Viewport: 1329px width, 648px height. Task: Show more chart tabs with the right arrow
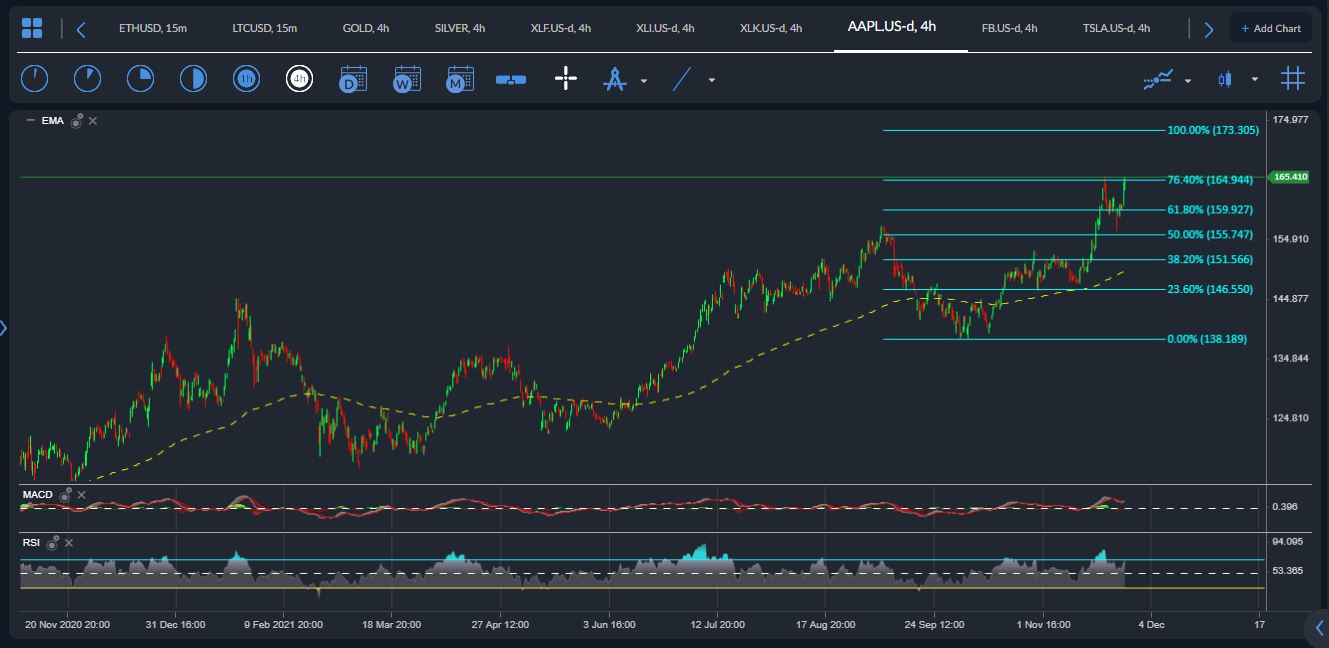point(1209,29)
